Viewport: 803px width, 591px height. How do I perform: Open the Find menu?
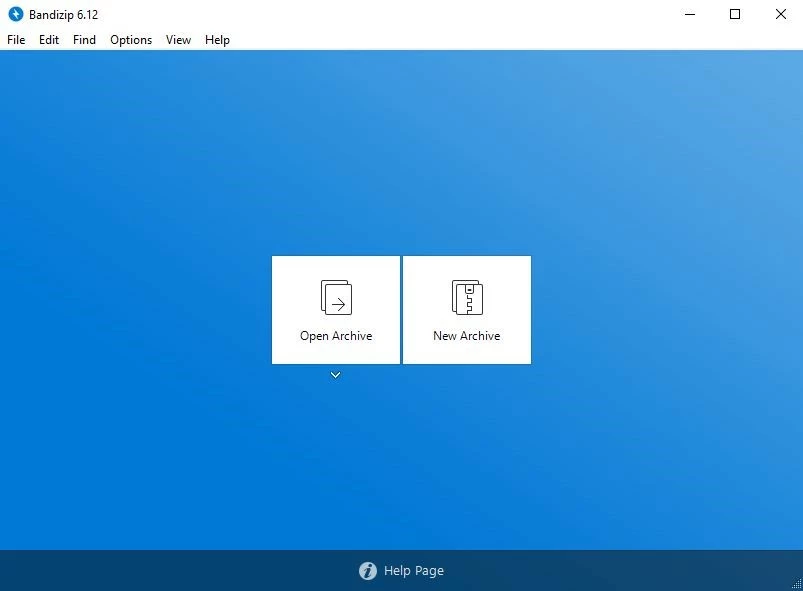point(84,40)
